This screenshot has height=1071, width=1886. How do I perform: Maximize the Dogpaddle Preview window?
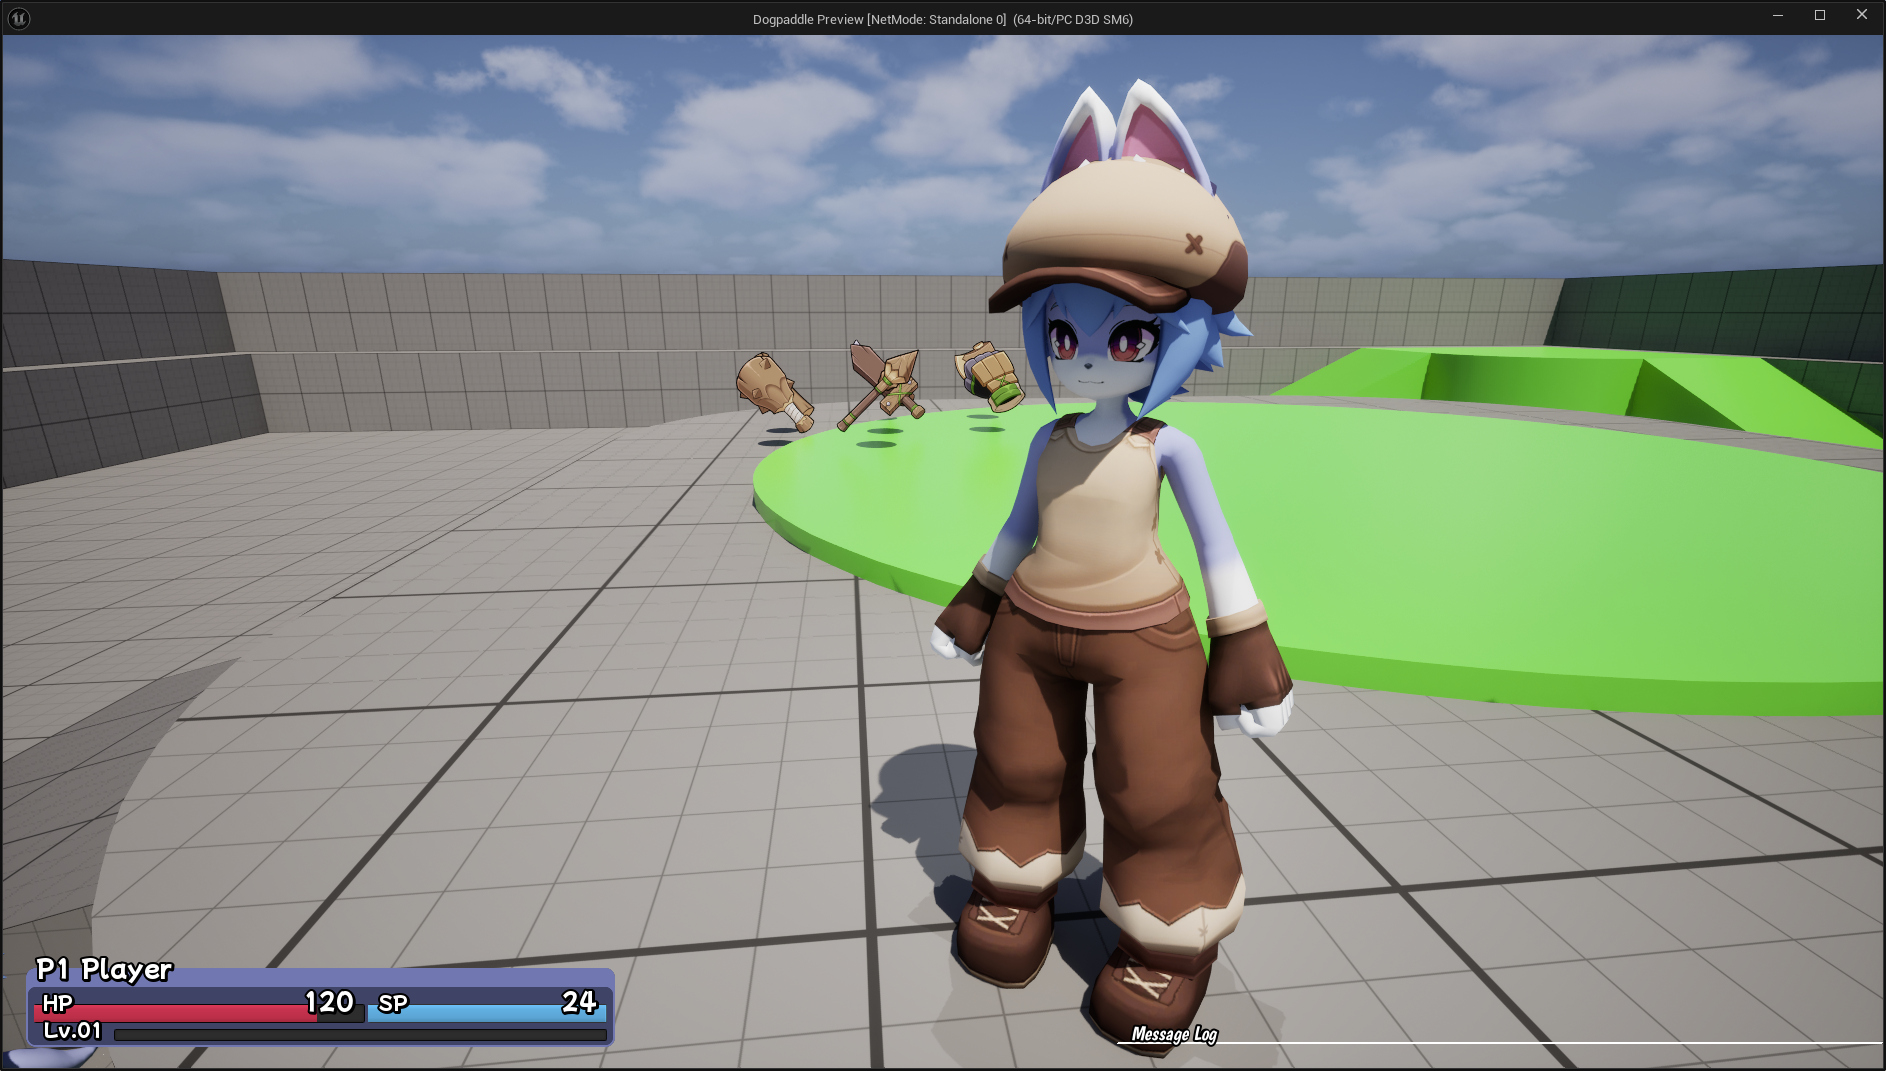click(x=1819, y=15)
